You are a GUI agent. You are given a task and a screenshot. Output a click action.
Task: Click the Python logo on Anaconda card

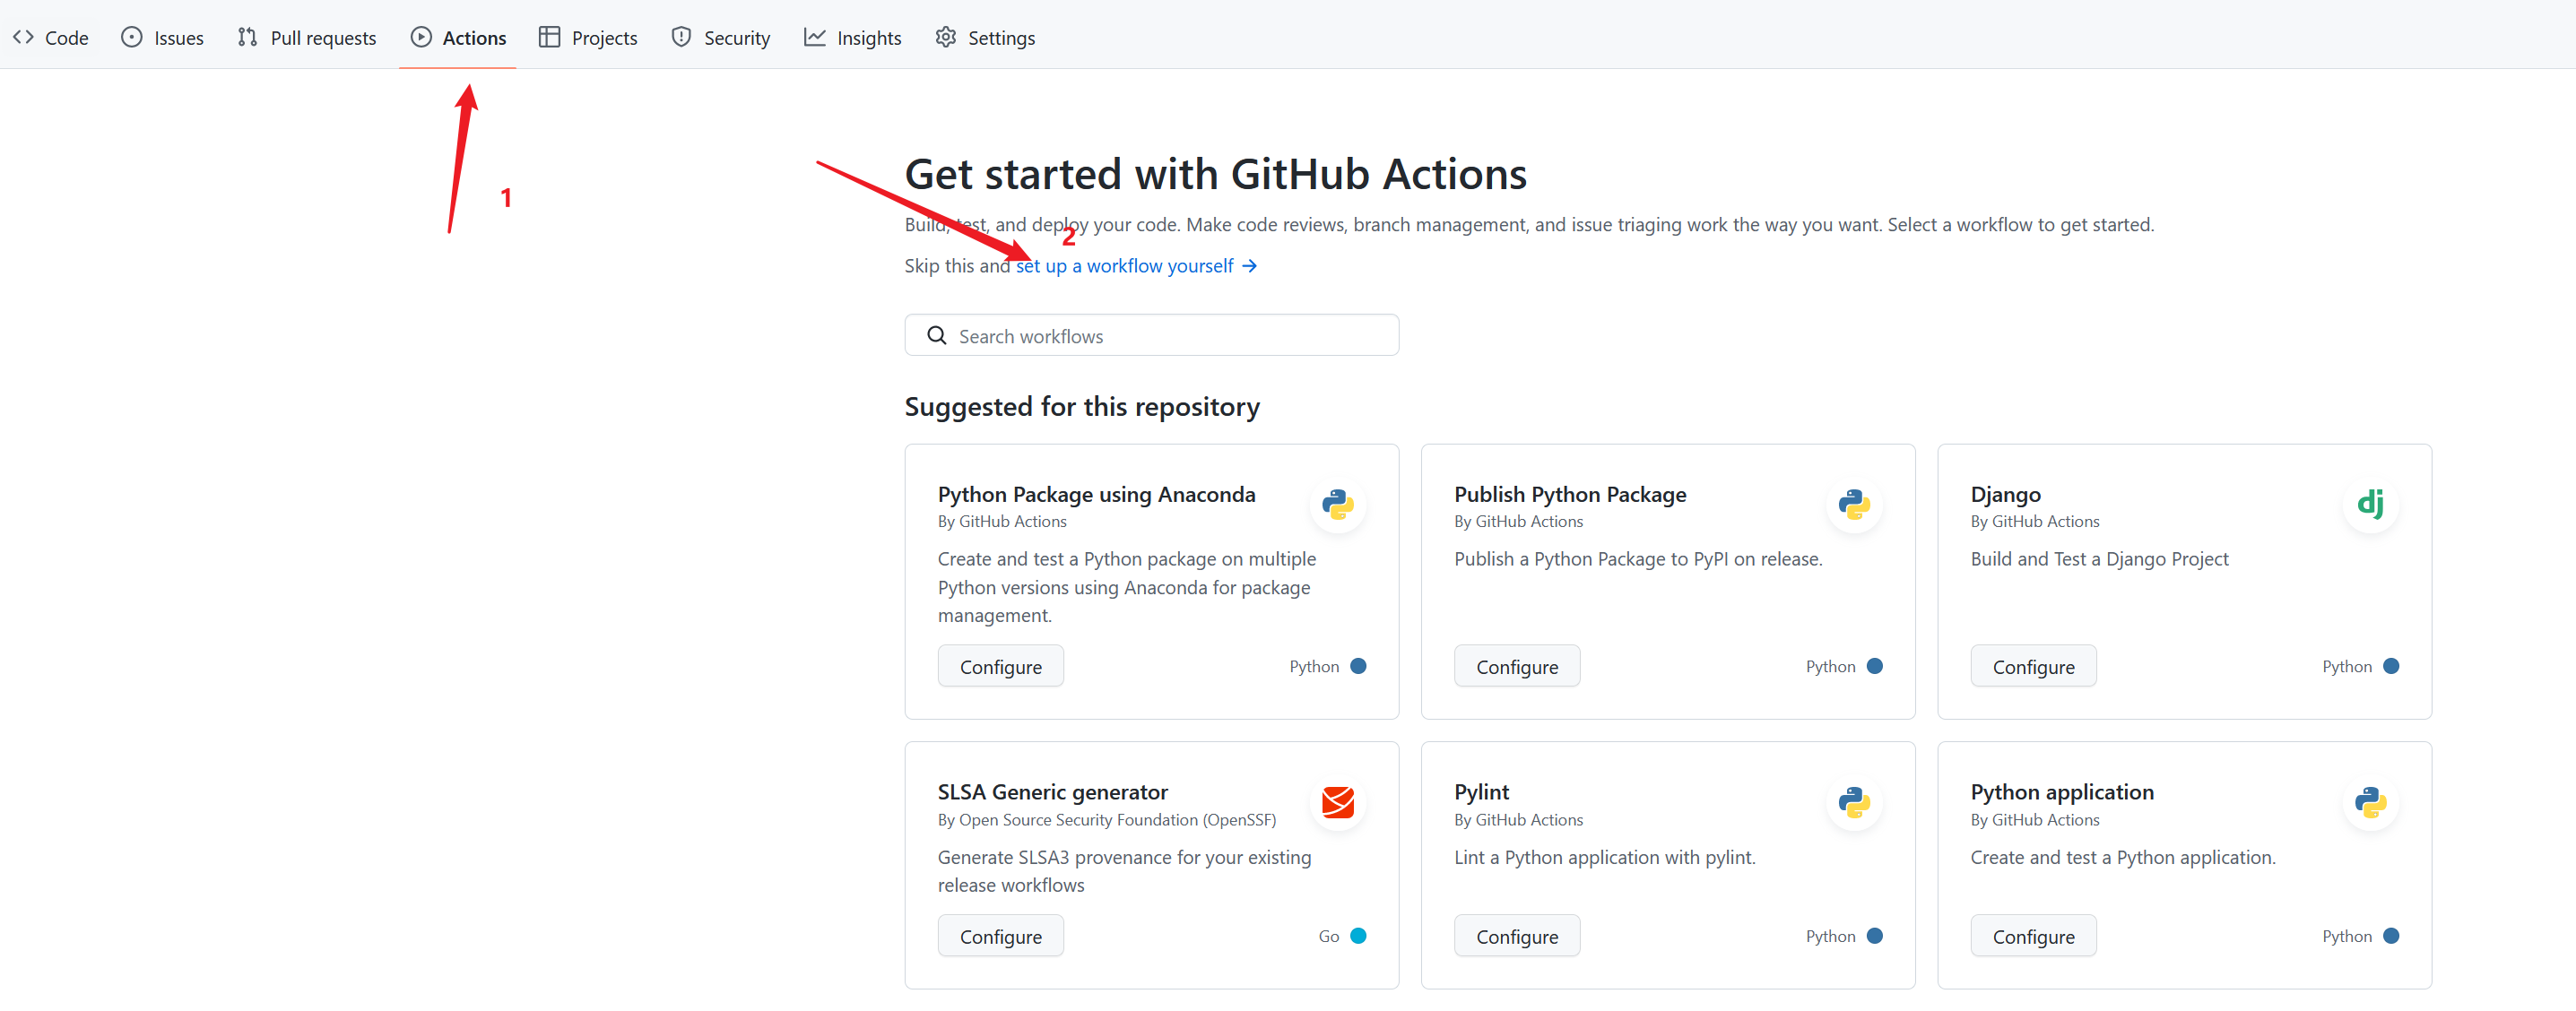[x=1337, y=504]
